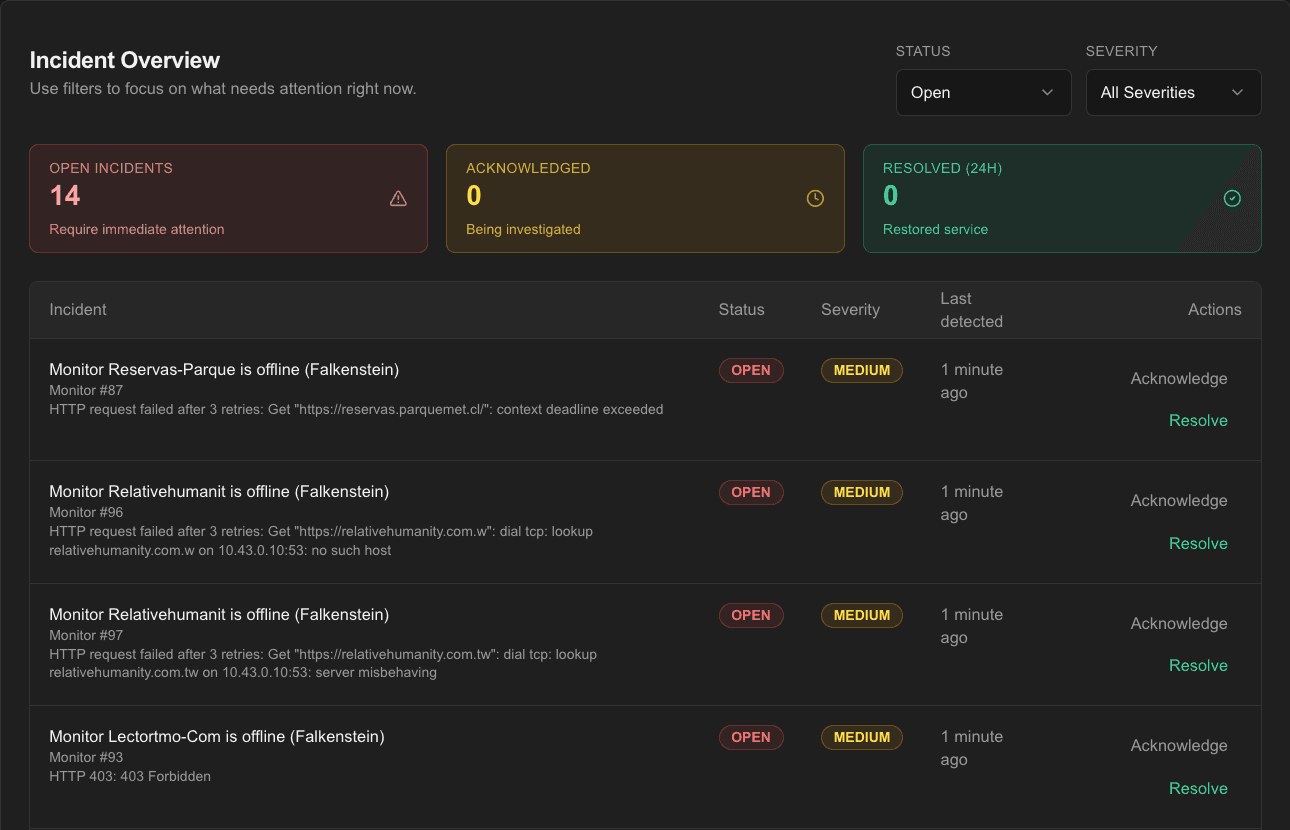Open the Status filter showing Open
1290x830 pixels.
point(983,92)
